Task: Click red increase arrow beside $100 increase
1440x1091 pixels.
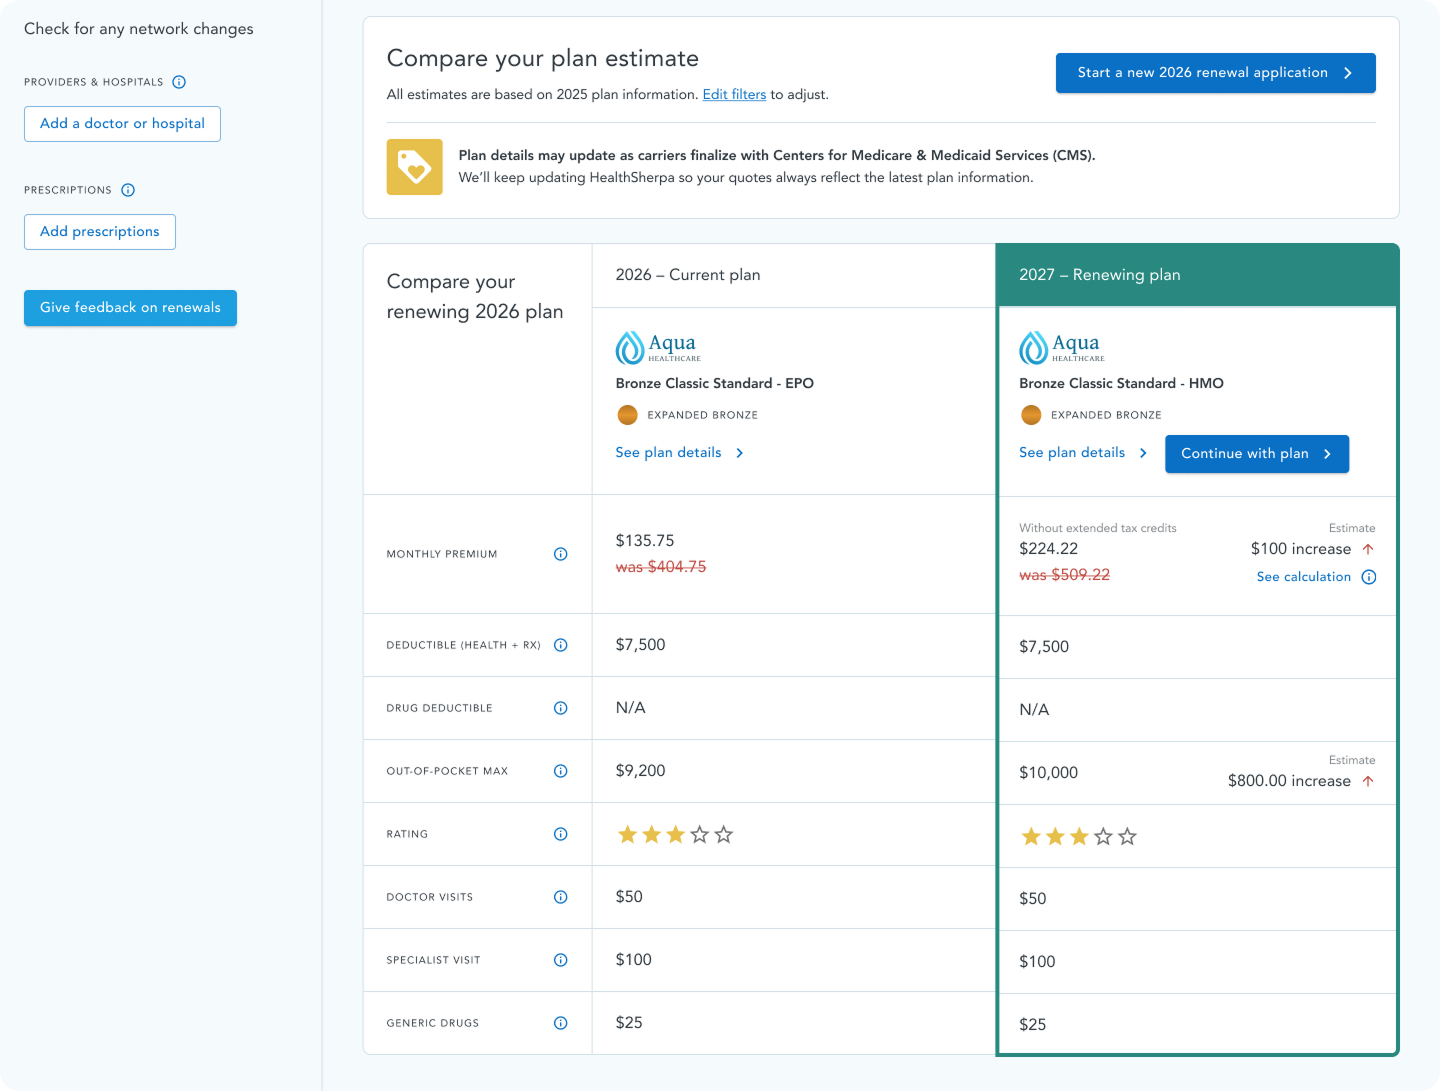Action: pos(1368,549)
